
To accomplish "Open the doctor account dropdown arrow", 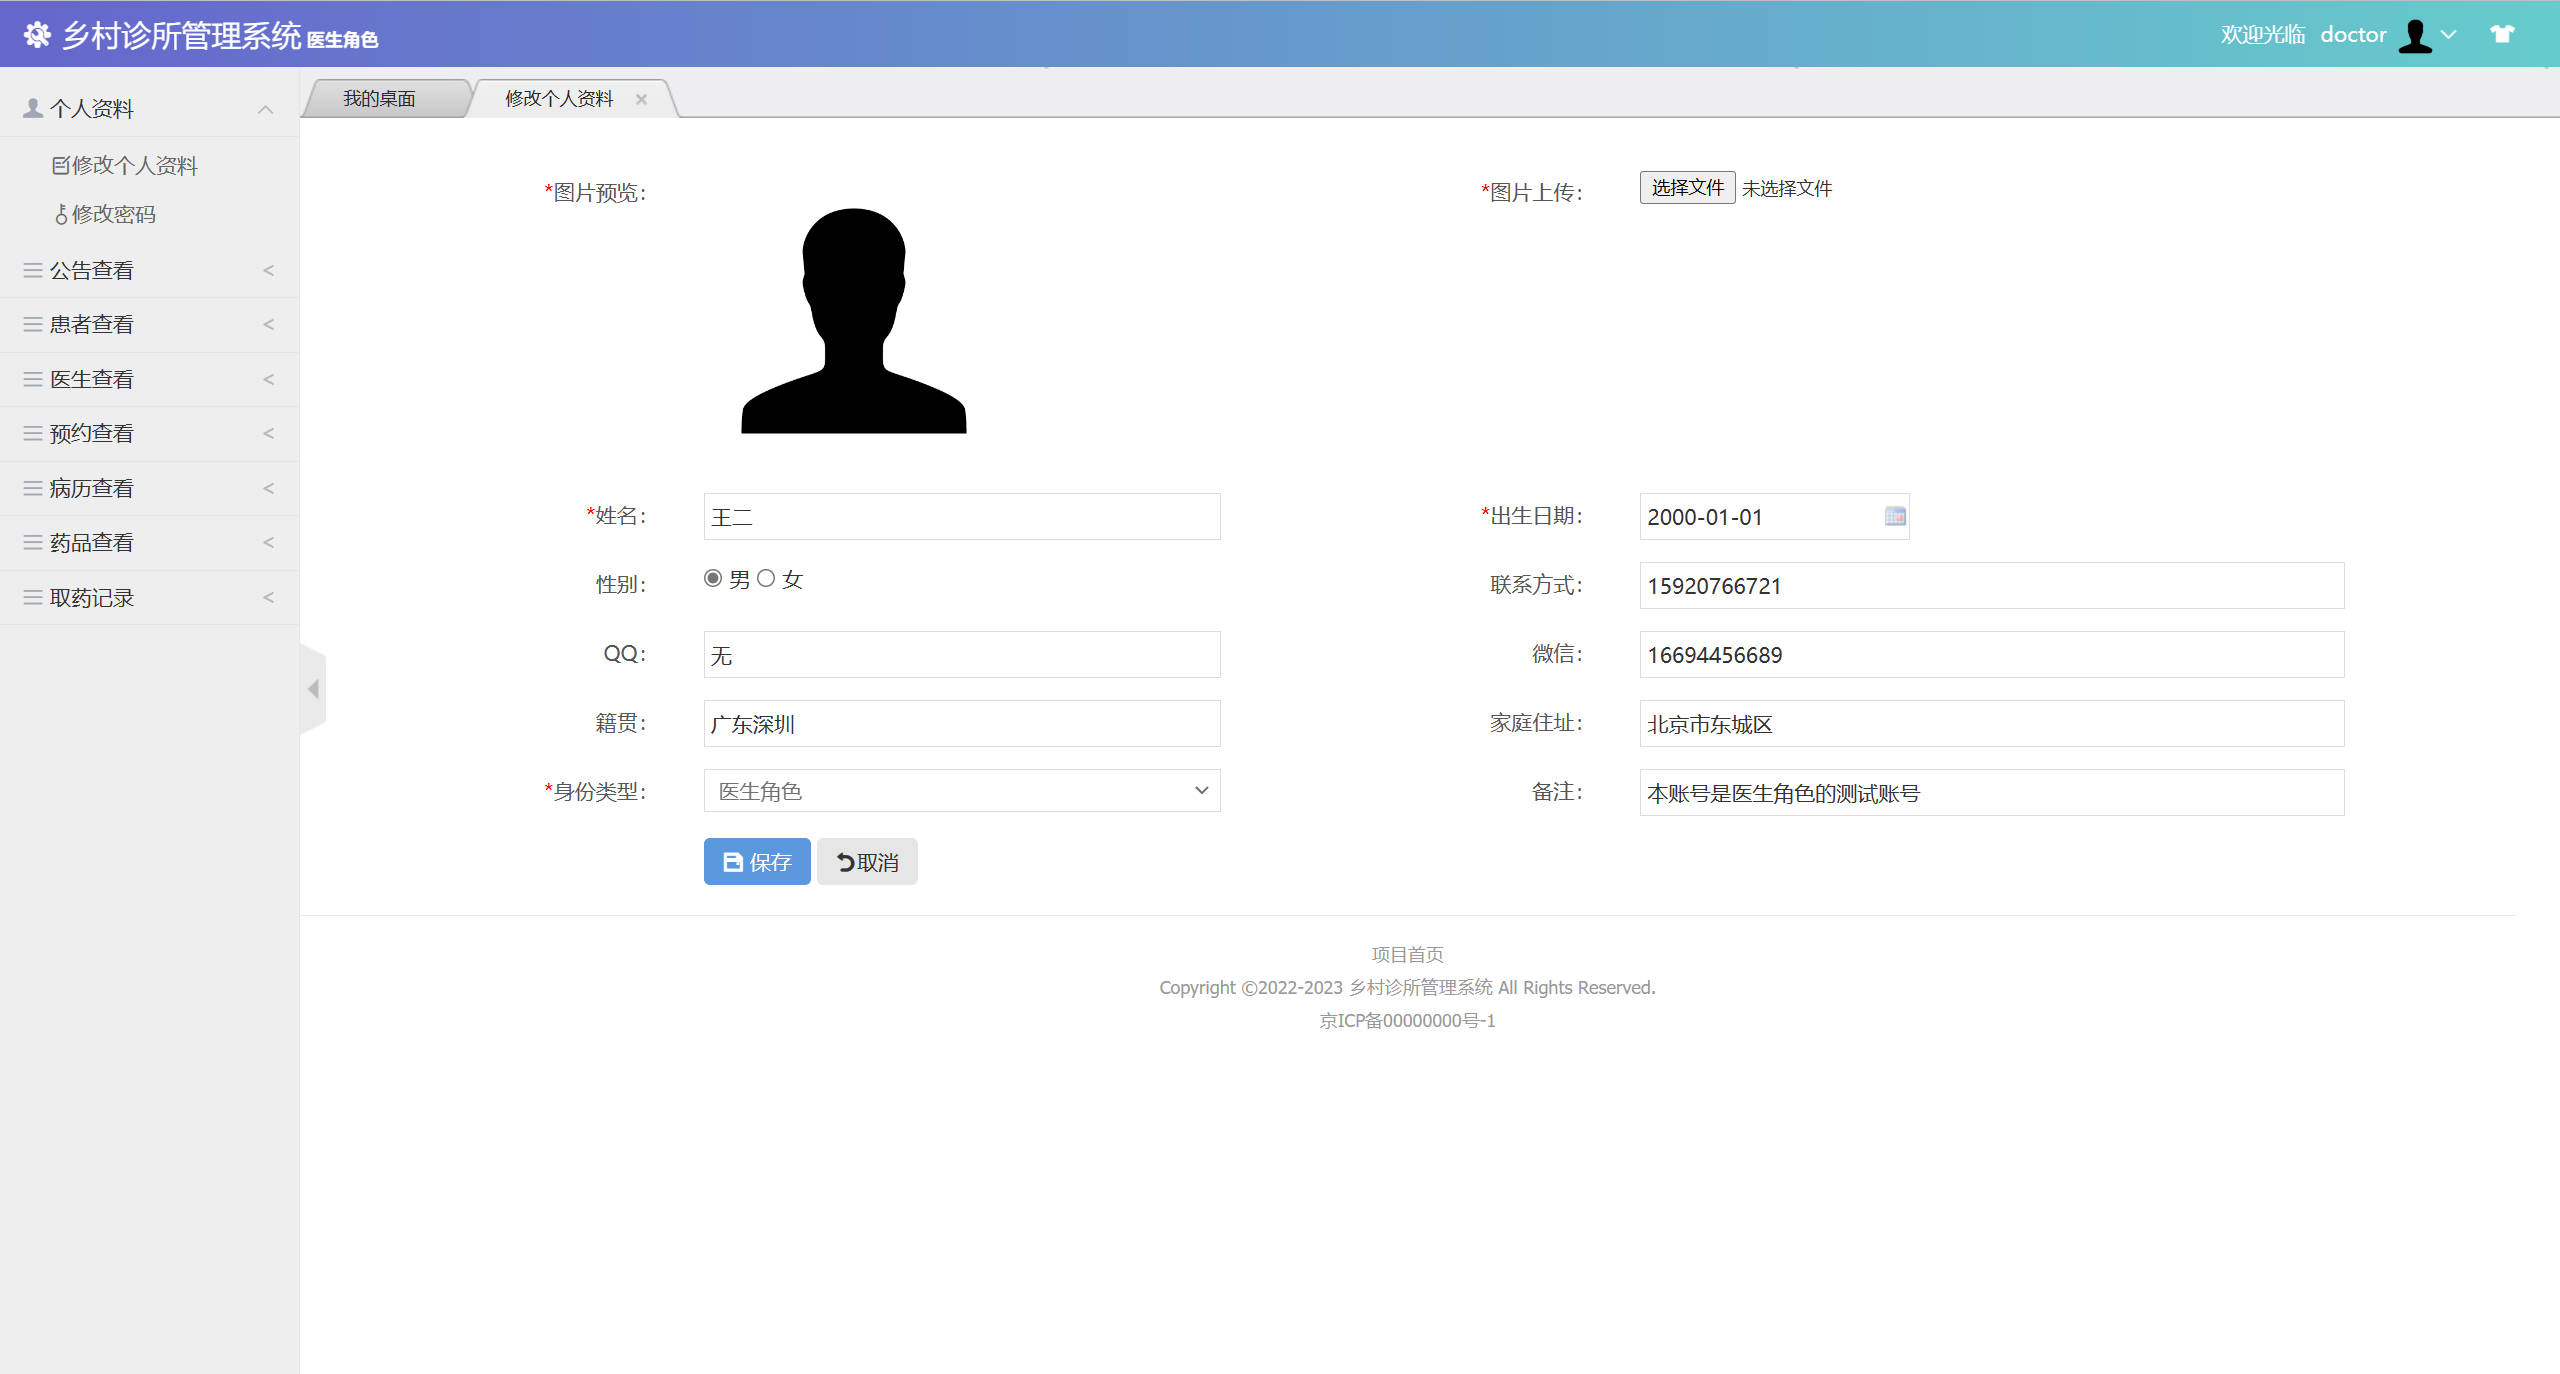I will (2449, 34).
